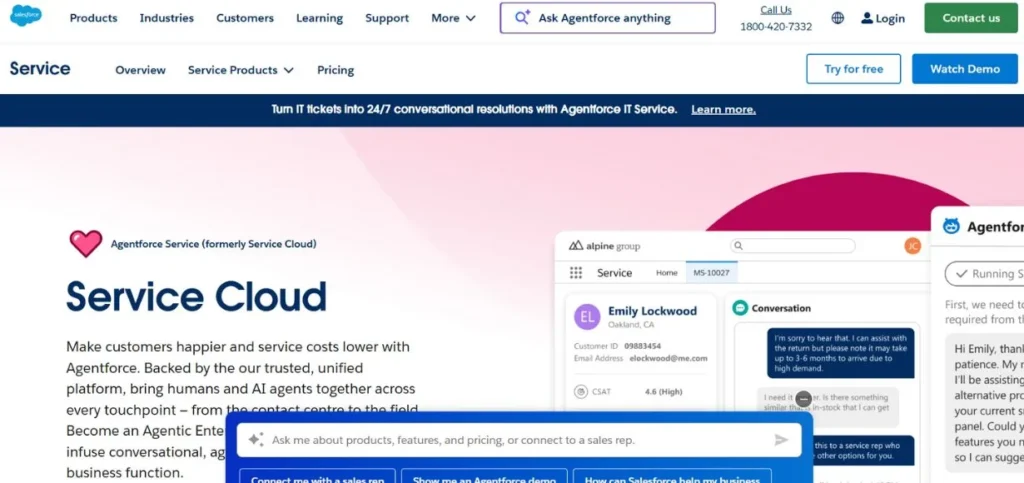The image size is (1024, 483).
Task: Follow the Learn more link in banner
Action: click(x=724, y=110)
